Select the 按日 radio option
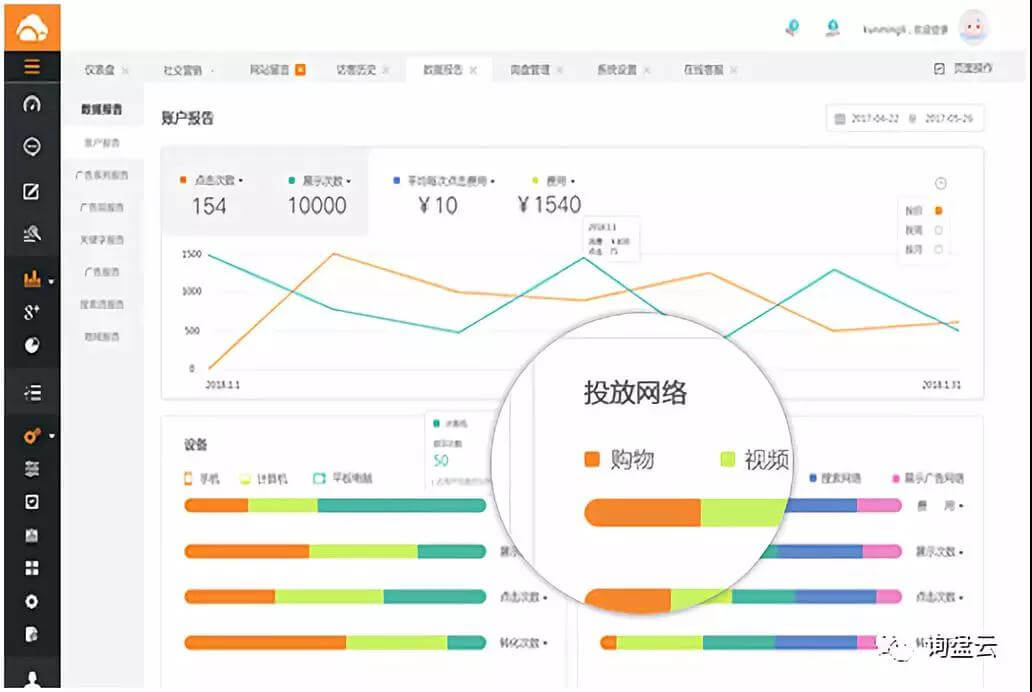 [x=939, y=211]
